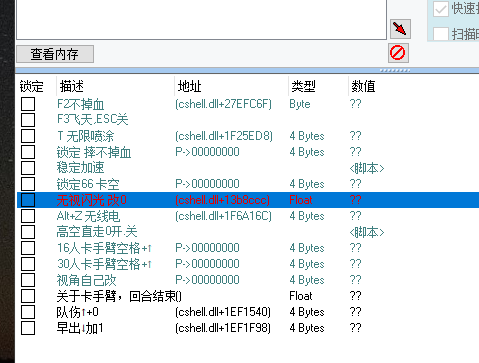Click the found-addresses list box area
This screenshot has height=363, width=479.
(x=202, y=19)
